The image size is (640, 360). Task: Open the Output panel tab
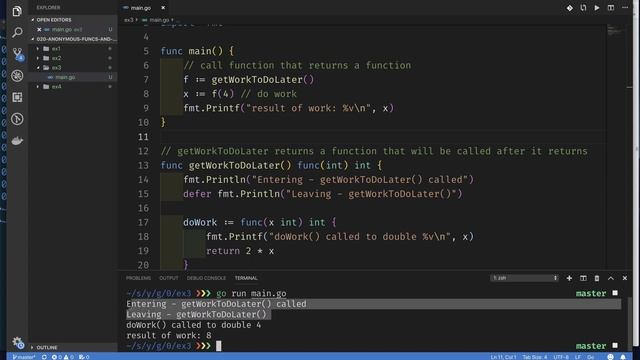coord(169,278)
